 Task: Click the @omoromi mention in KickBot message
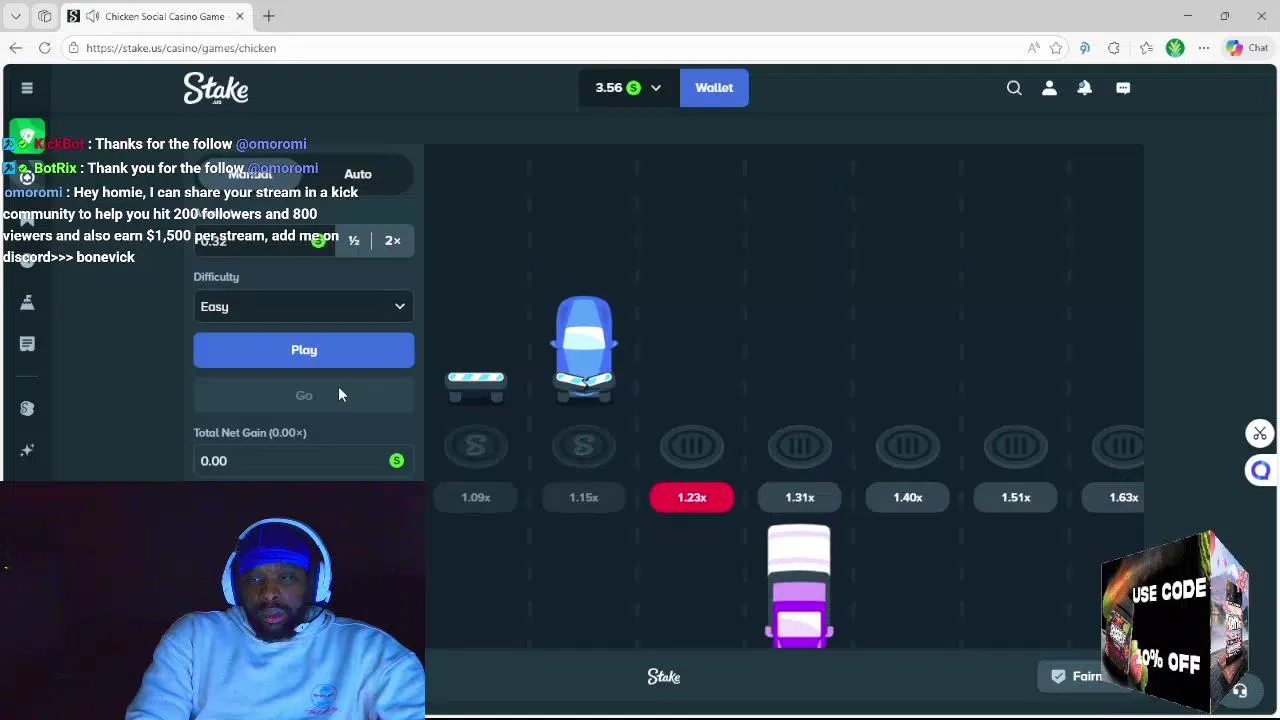point(271,144)
